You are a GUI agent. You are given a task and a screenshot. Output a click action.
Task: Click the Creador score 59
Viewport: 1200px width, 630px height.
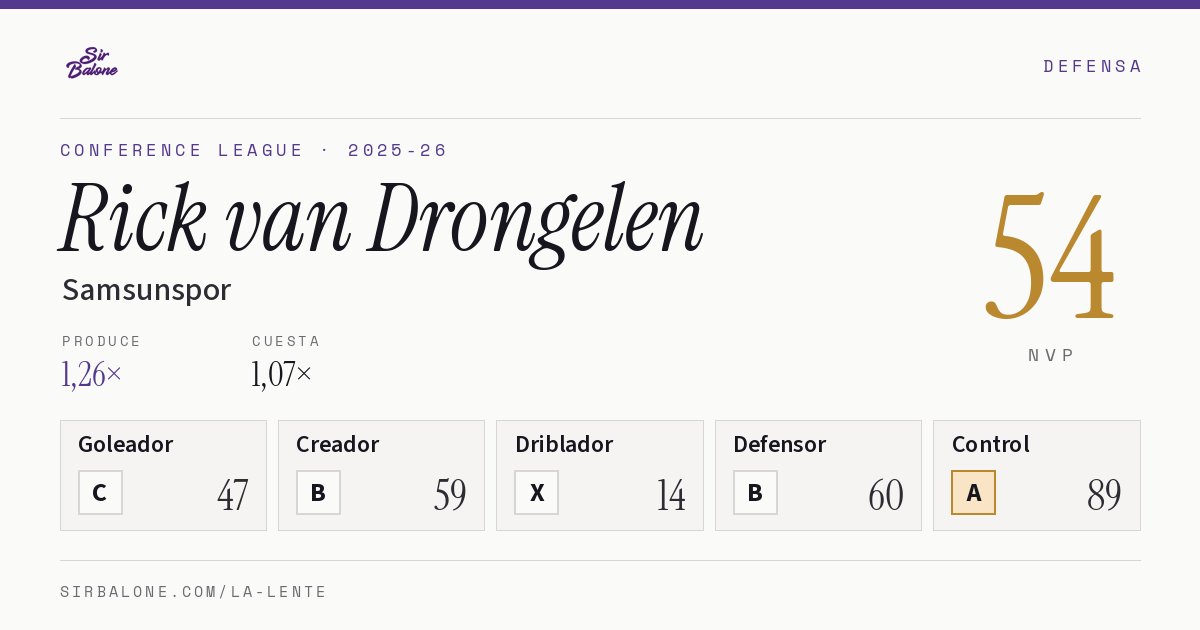coord(450,495)
